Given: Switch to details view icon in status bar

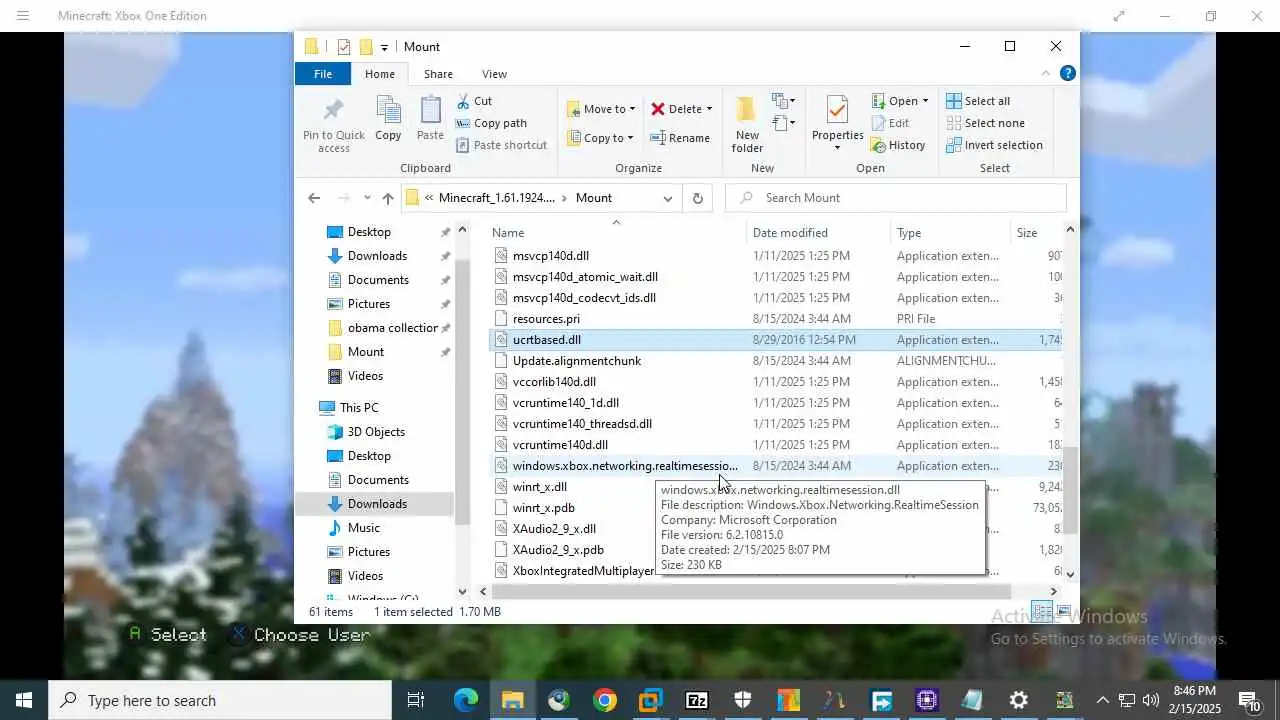Looking at the screenshot, I should [x=1042, y=611].
